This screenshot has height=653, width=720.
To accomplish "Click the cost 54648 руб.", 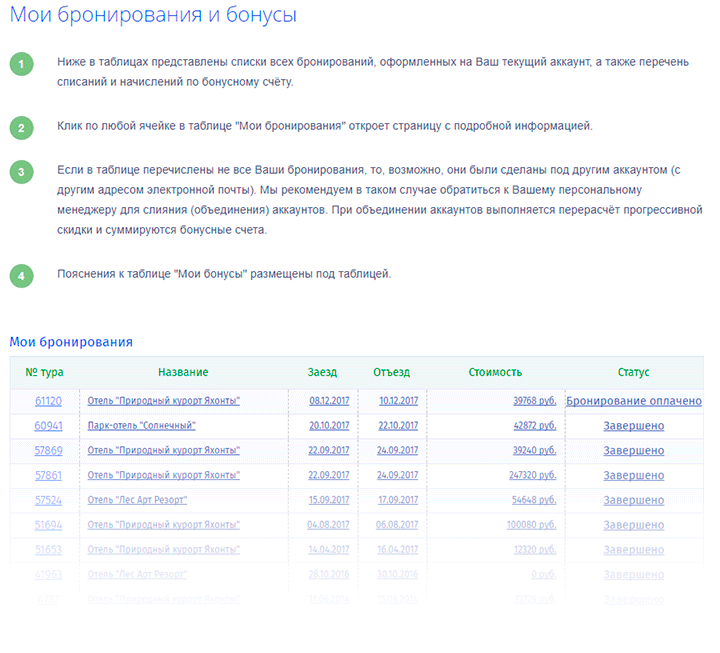I will tap(534, 500).
